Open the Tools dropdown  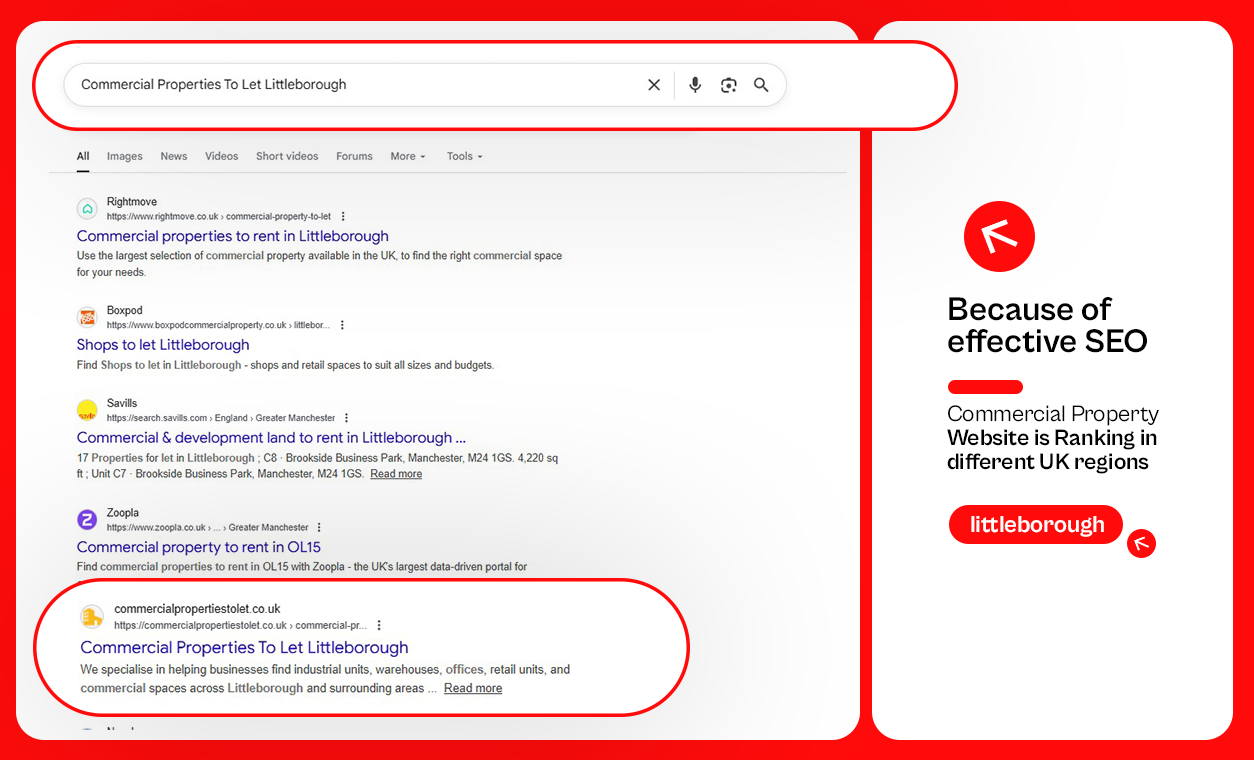point(463,156)
